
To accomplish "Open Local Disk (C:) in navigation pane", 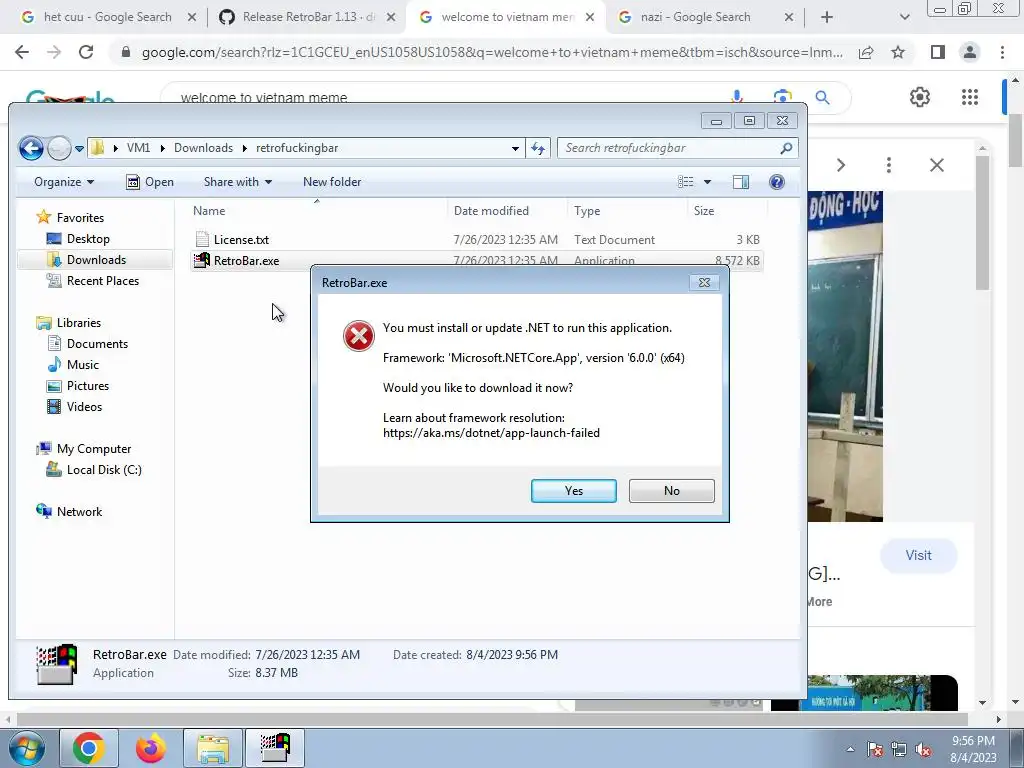I will click(94, 470).
